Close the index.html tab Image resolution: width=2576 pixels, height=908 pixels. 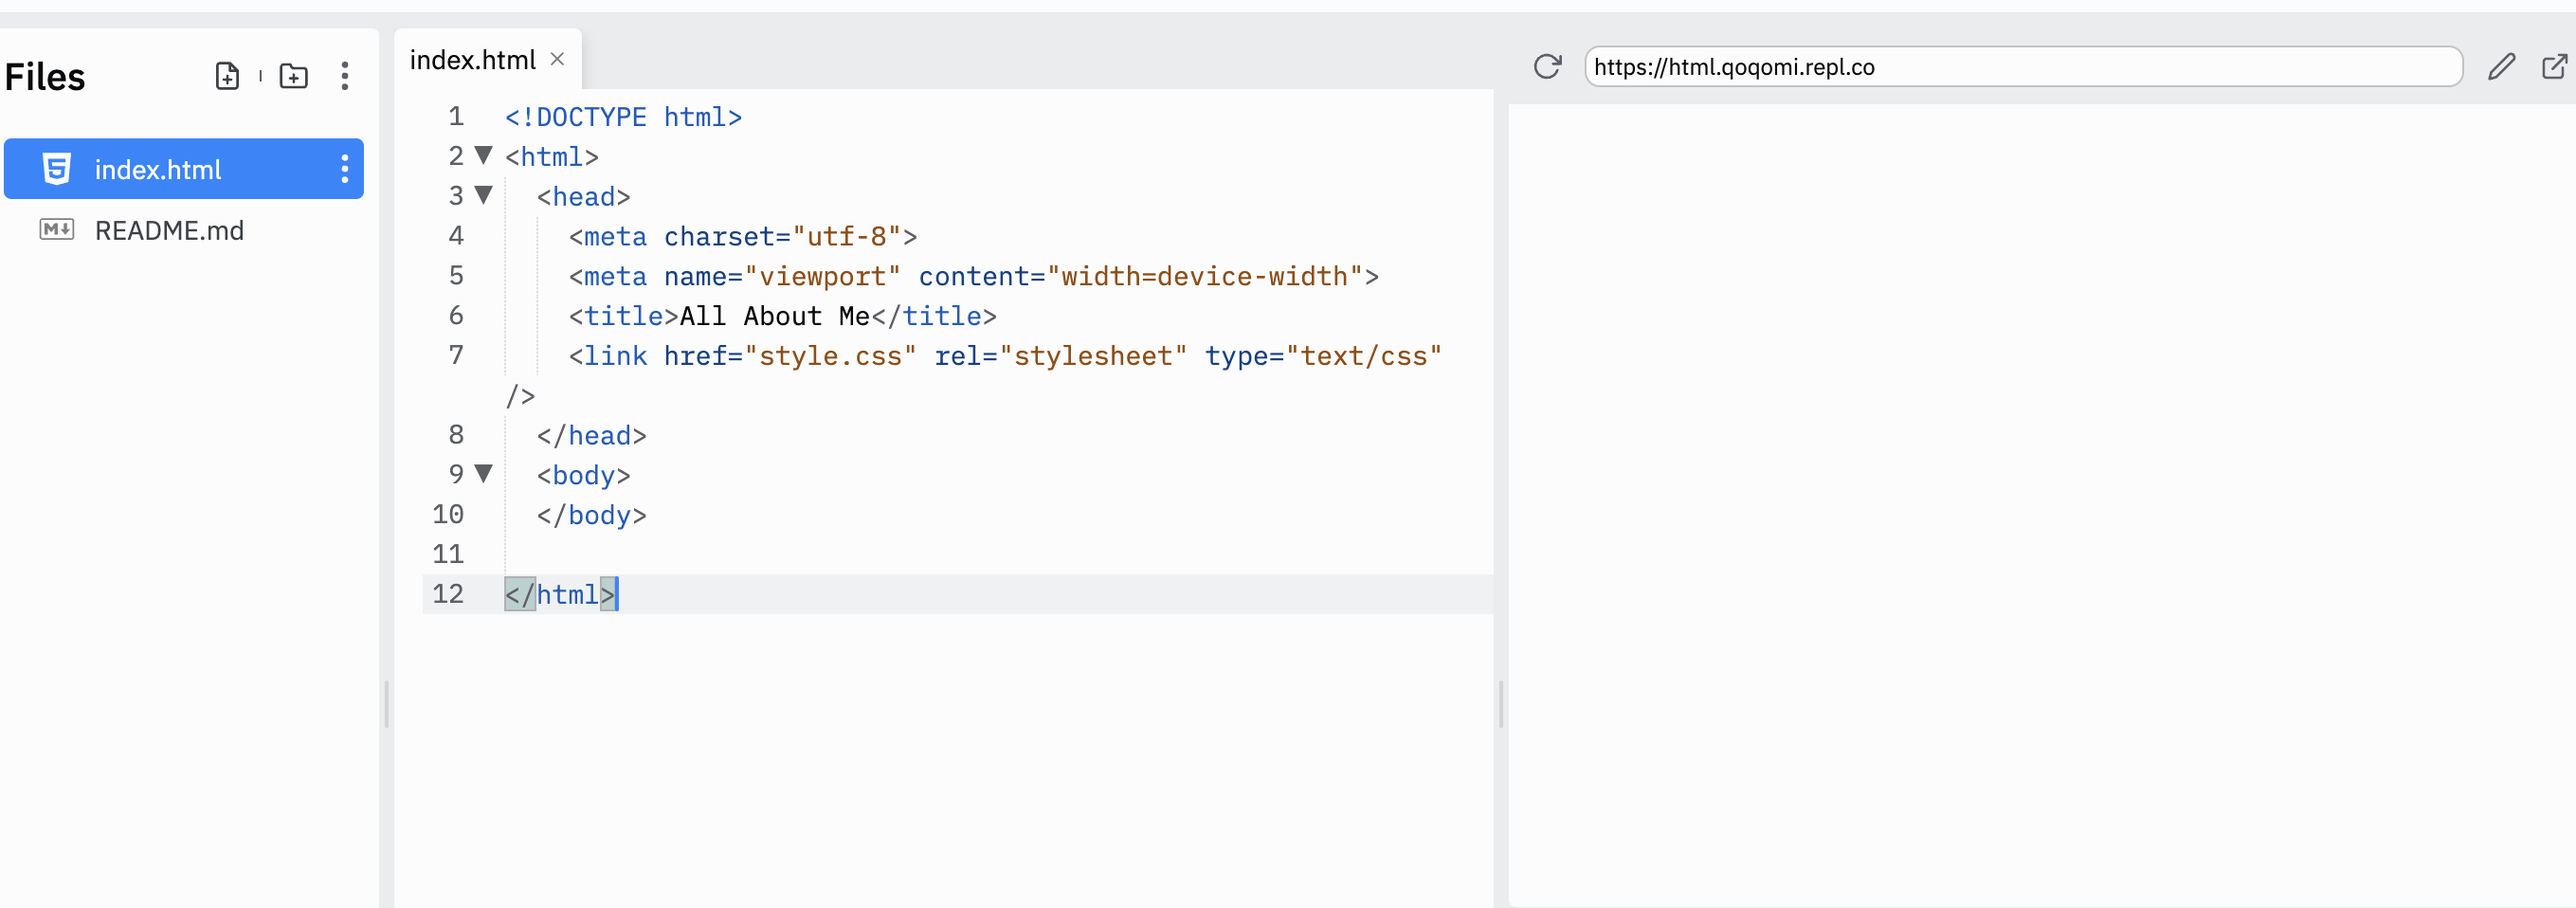click(557, 59)
